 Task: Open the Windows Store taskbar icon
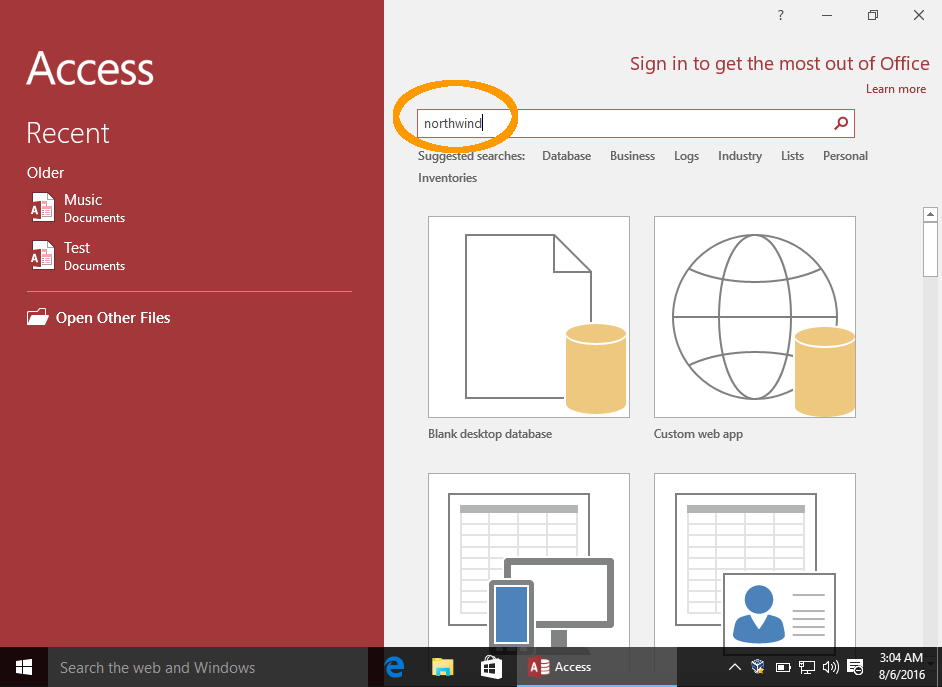tap(491, 667)
